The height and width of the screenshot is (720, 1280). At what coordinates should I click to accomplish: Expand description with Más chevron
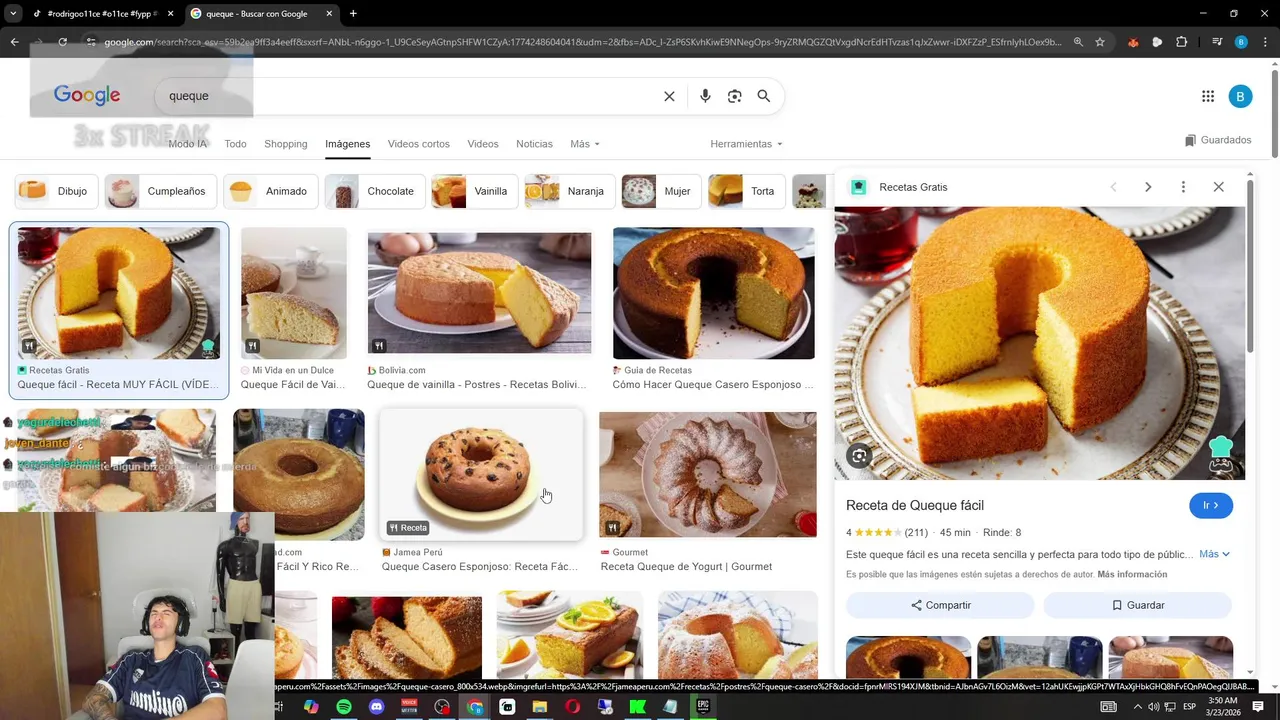click(1215, 554)
